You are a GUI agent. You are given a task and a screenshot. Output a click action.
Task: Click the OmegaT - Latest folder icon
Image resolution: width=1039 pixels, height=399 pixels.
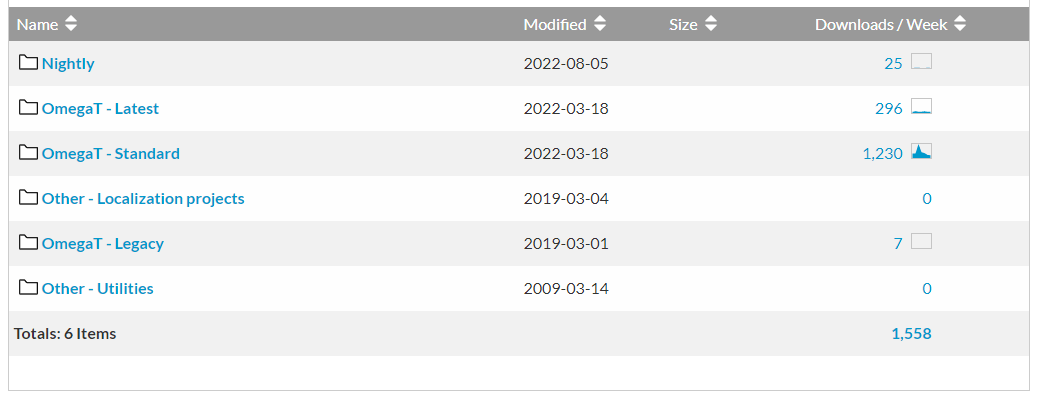pos(28,108)
